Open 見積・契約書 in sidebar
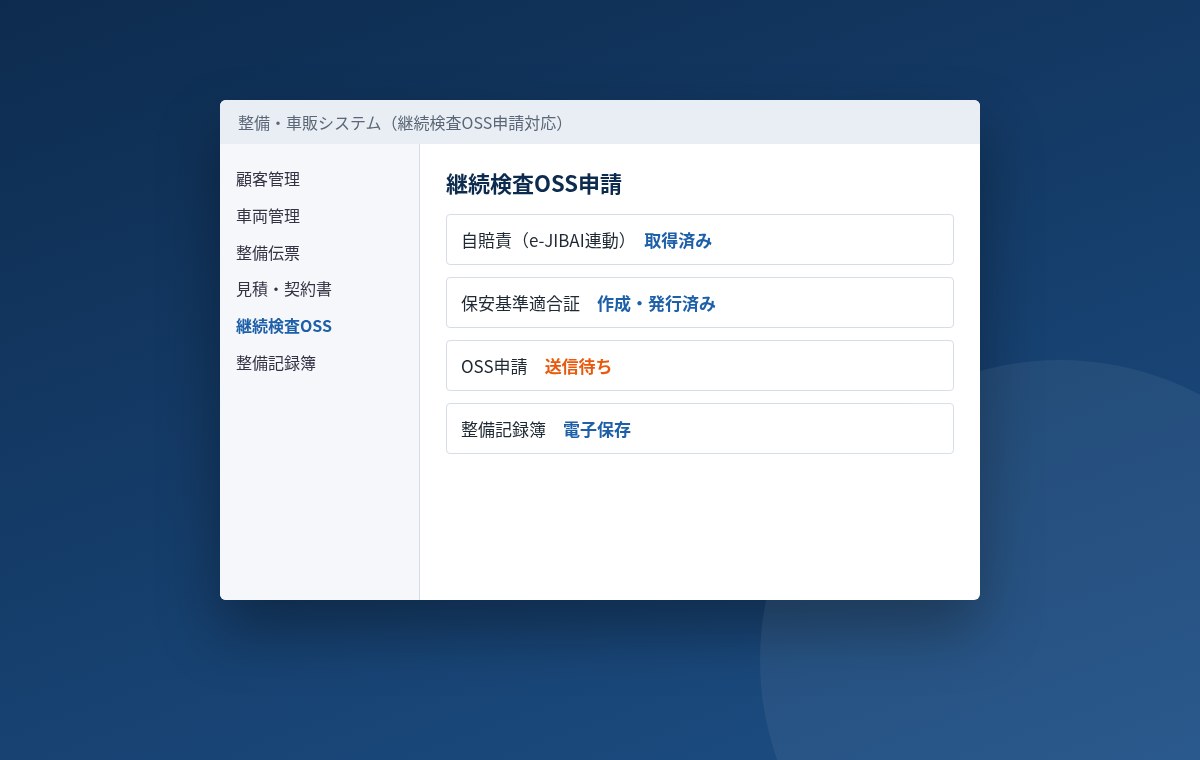Screen dimensions: 1200x760 284,290
